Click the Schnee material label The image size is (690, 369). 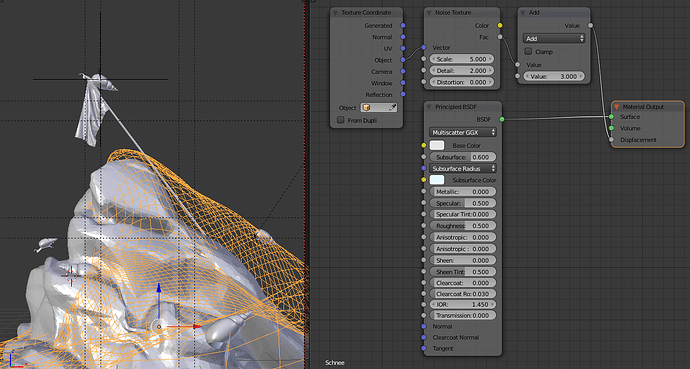tap(335, 363)
